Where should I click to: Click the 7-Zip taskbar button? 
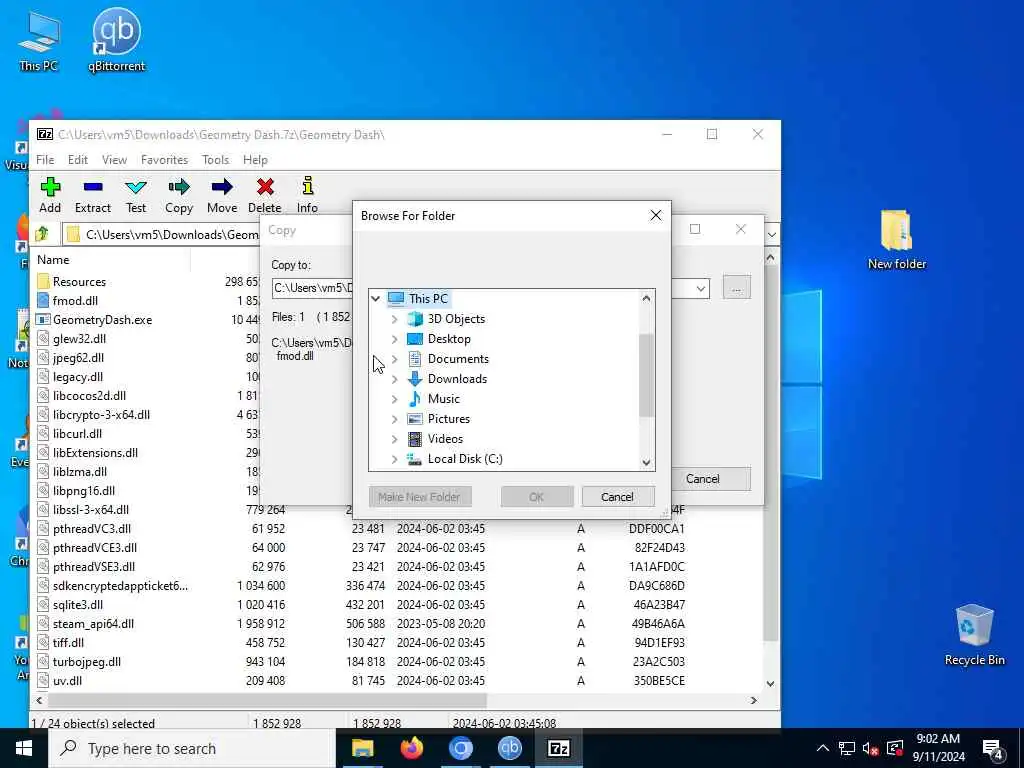pos(558,748)
